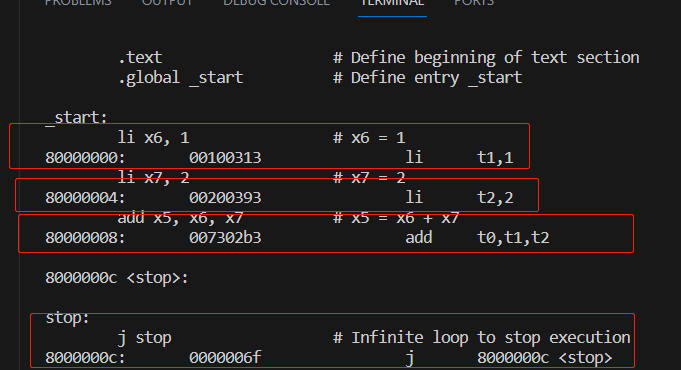This screenshot has height=370, width=681.
Task: Click the address '80000008:'
Action: click(x=85, y=238)
